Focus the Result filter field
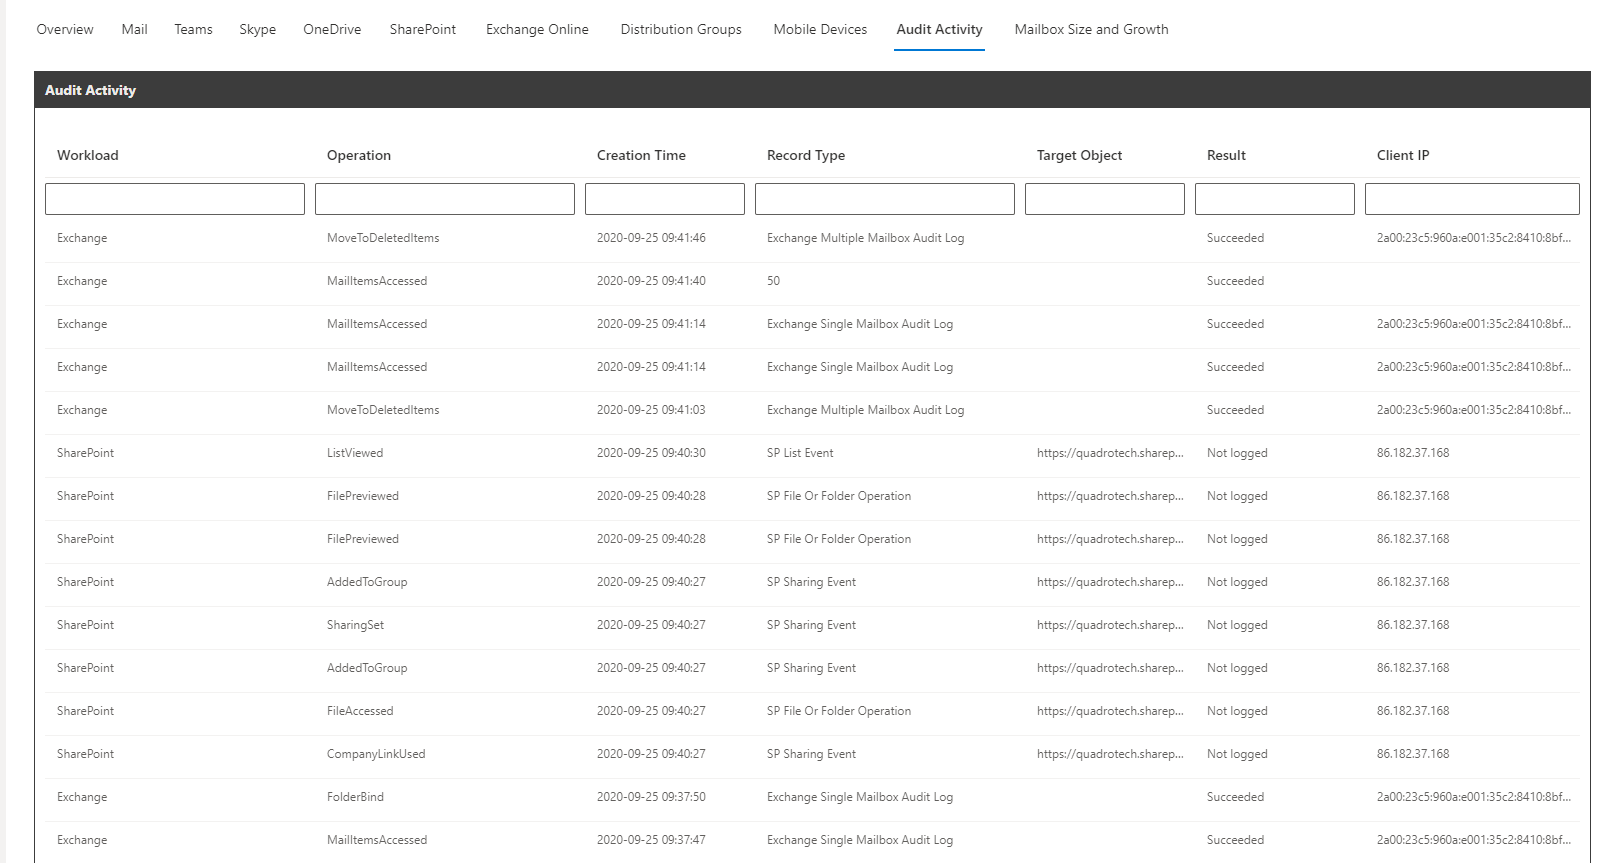 (1275, 199)
